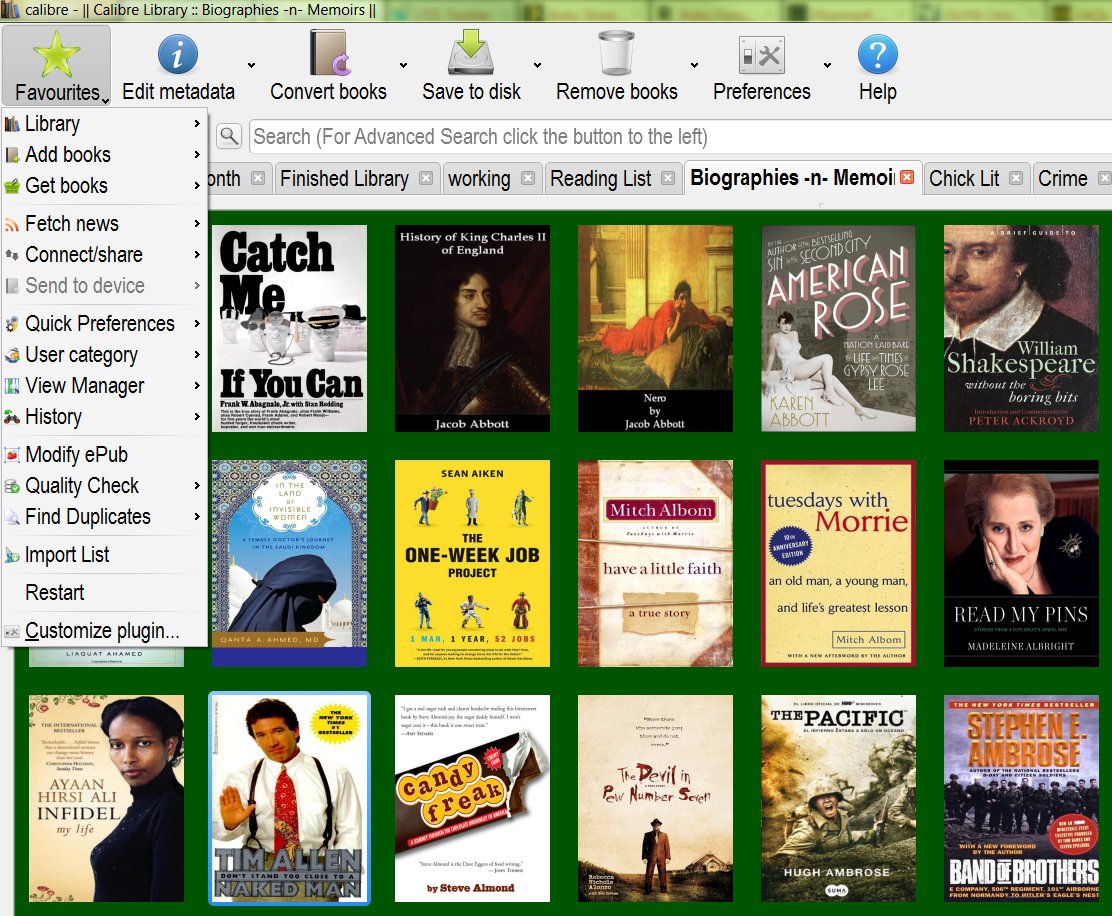Click the Help question mark icon
Image resolution: width=1112 pixels, height=916 pixels.
pyautogui.click(x=877, y=53)
